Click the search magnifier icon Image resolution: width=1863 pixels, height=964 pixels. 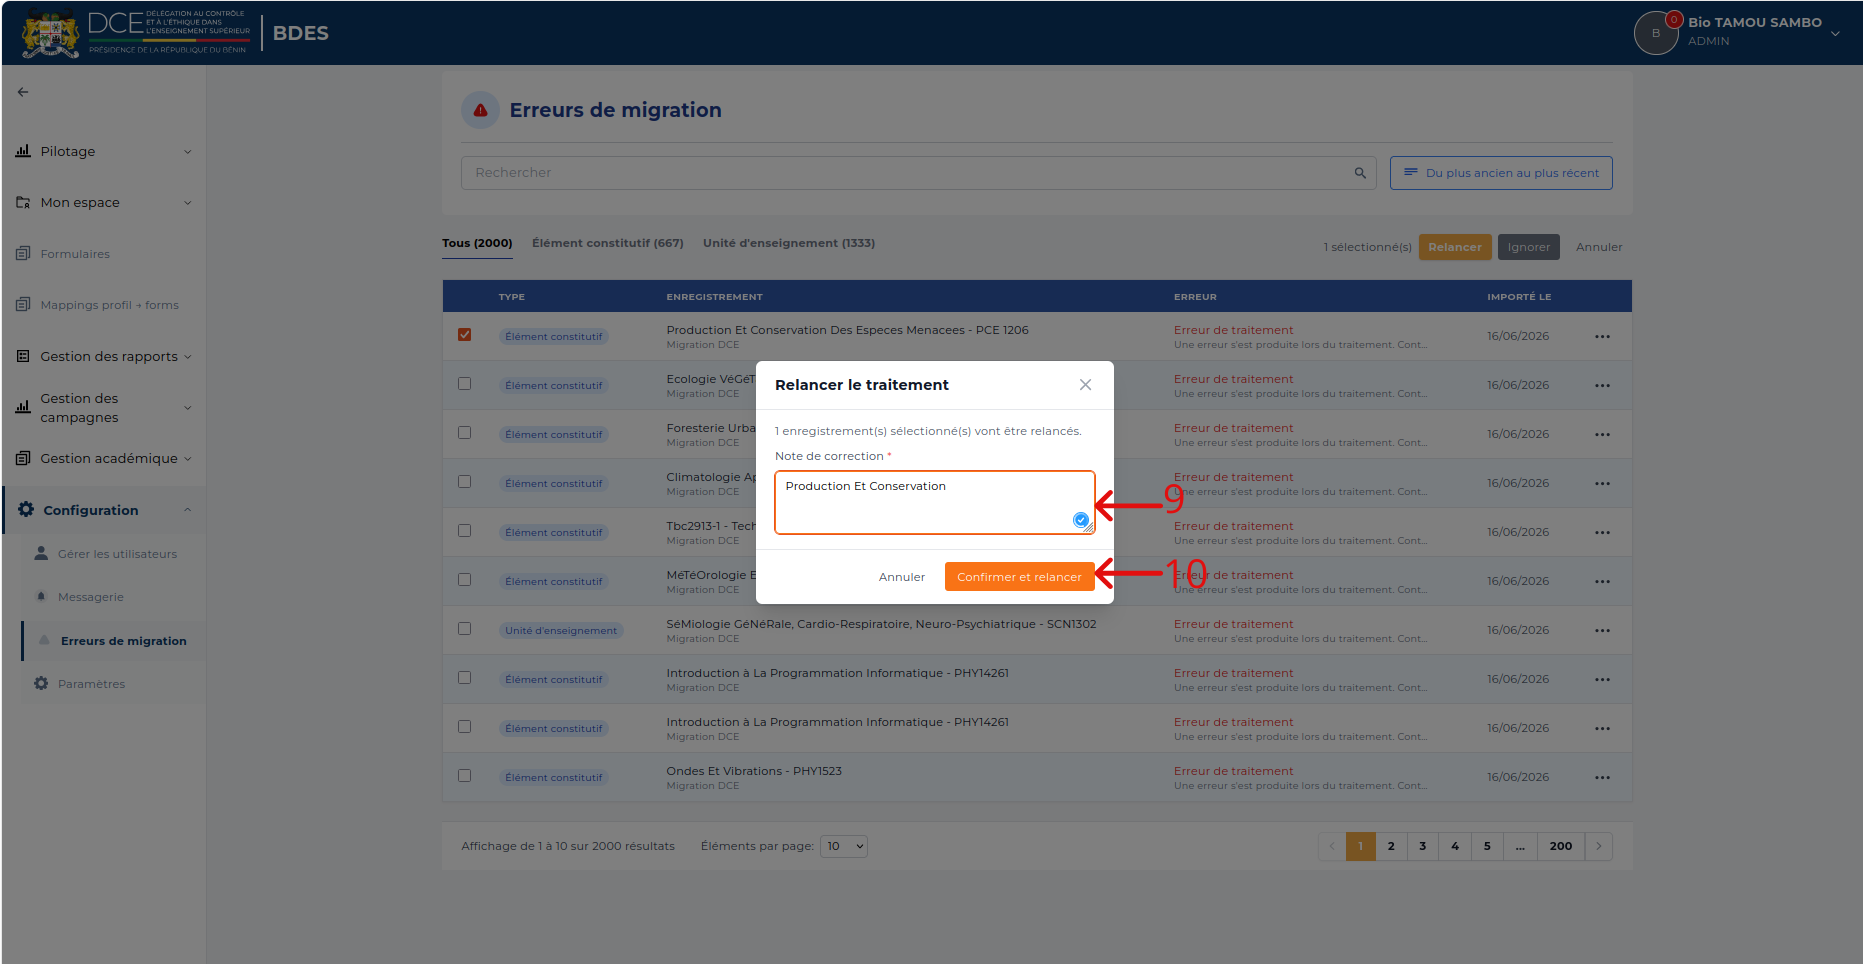(x=1360, y=173)
